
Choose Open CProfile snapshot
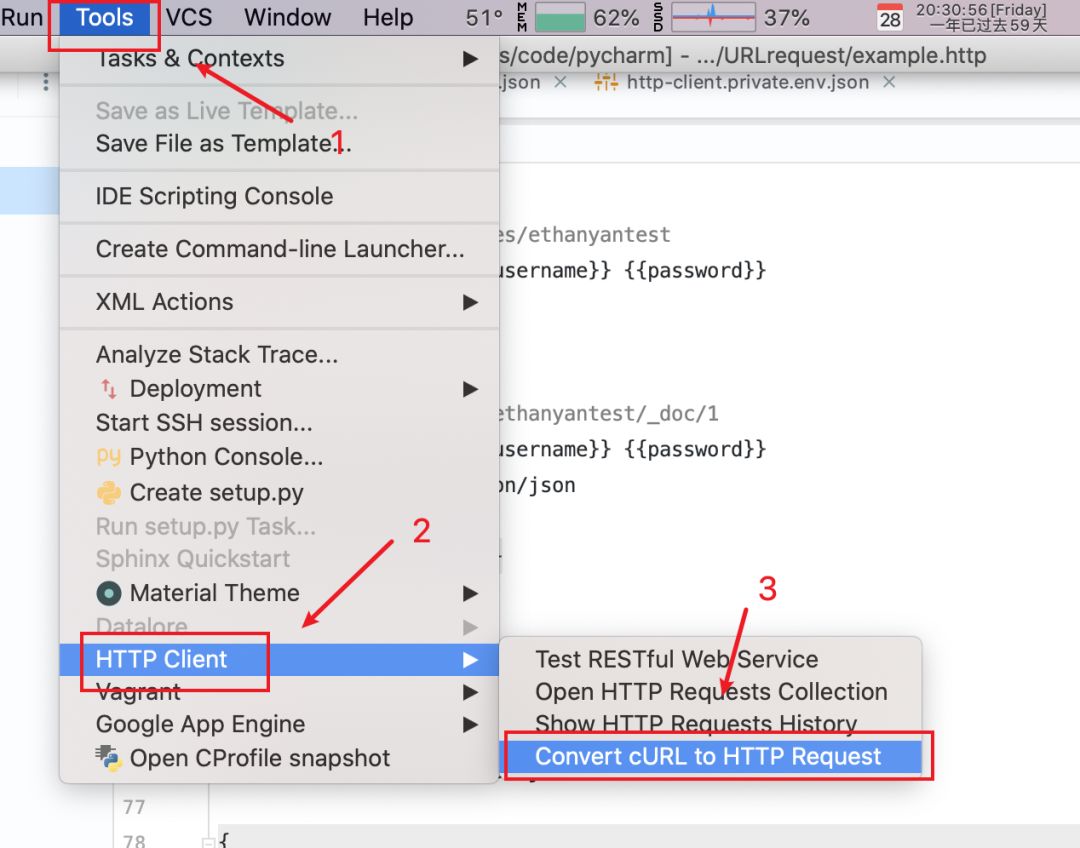(x=279, y=758)
